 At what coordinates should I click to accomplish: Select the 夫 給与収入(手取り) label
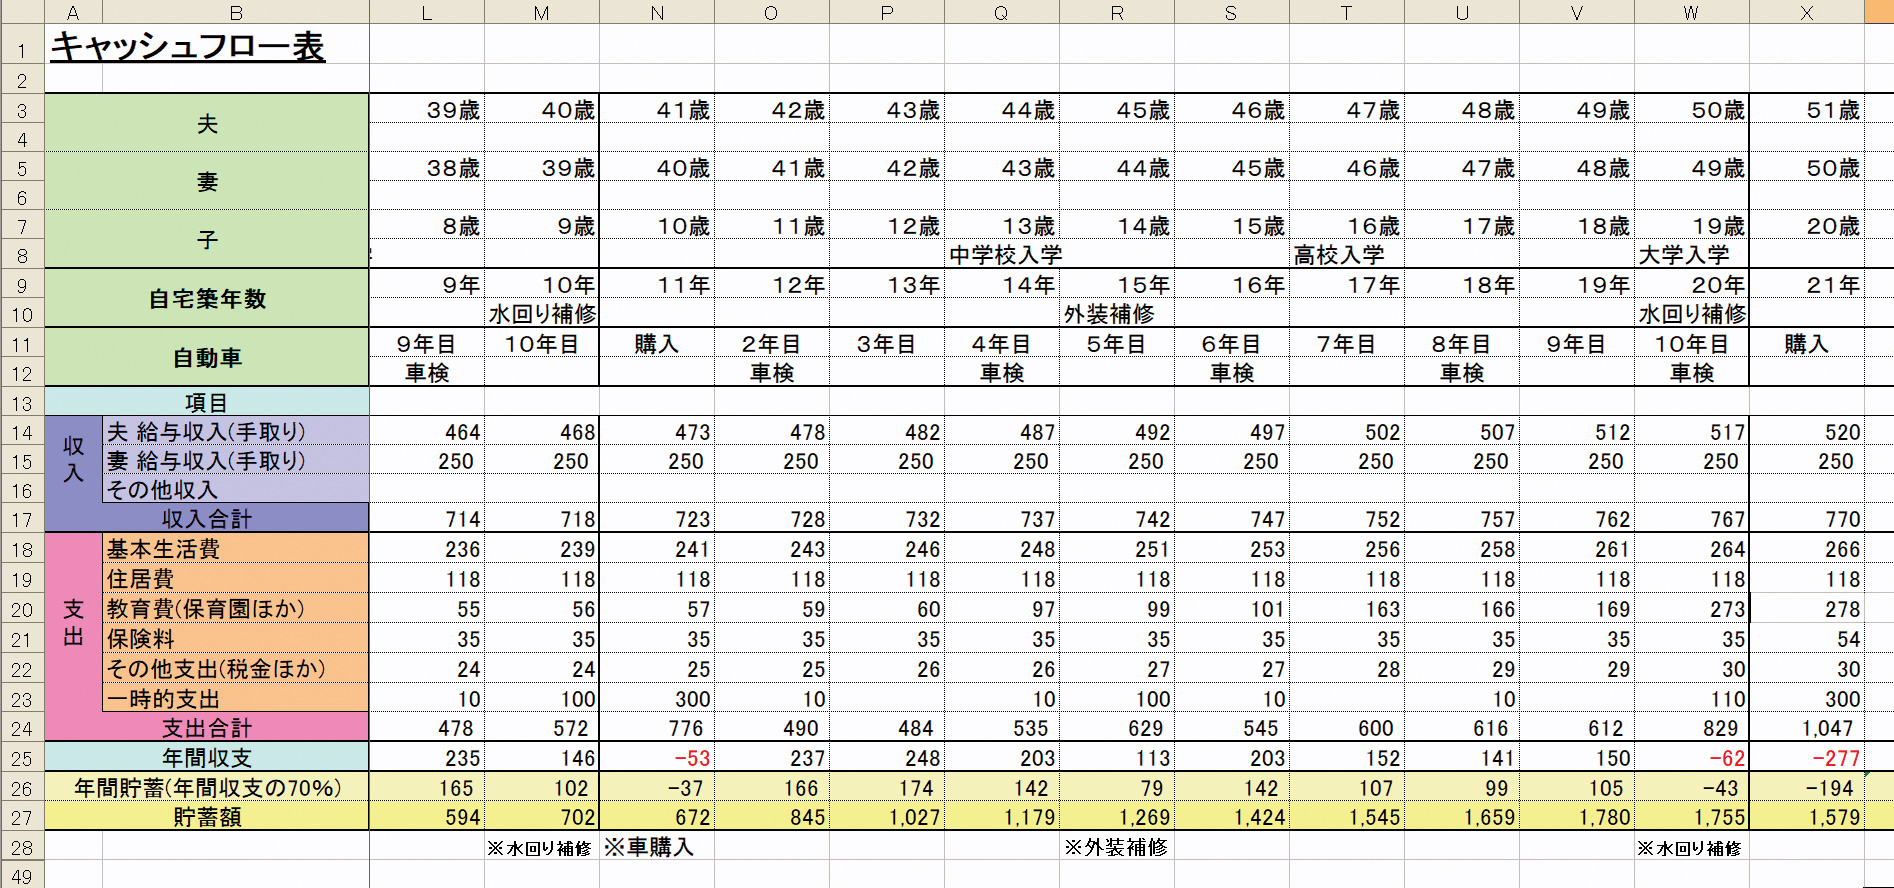pyautogui.click(x=236, y=432)
